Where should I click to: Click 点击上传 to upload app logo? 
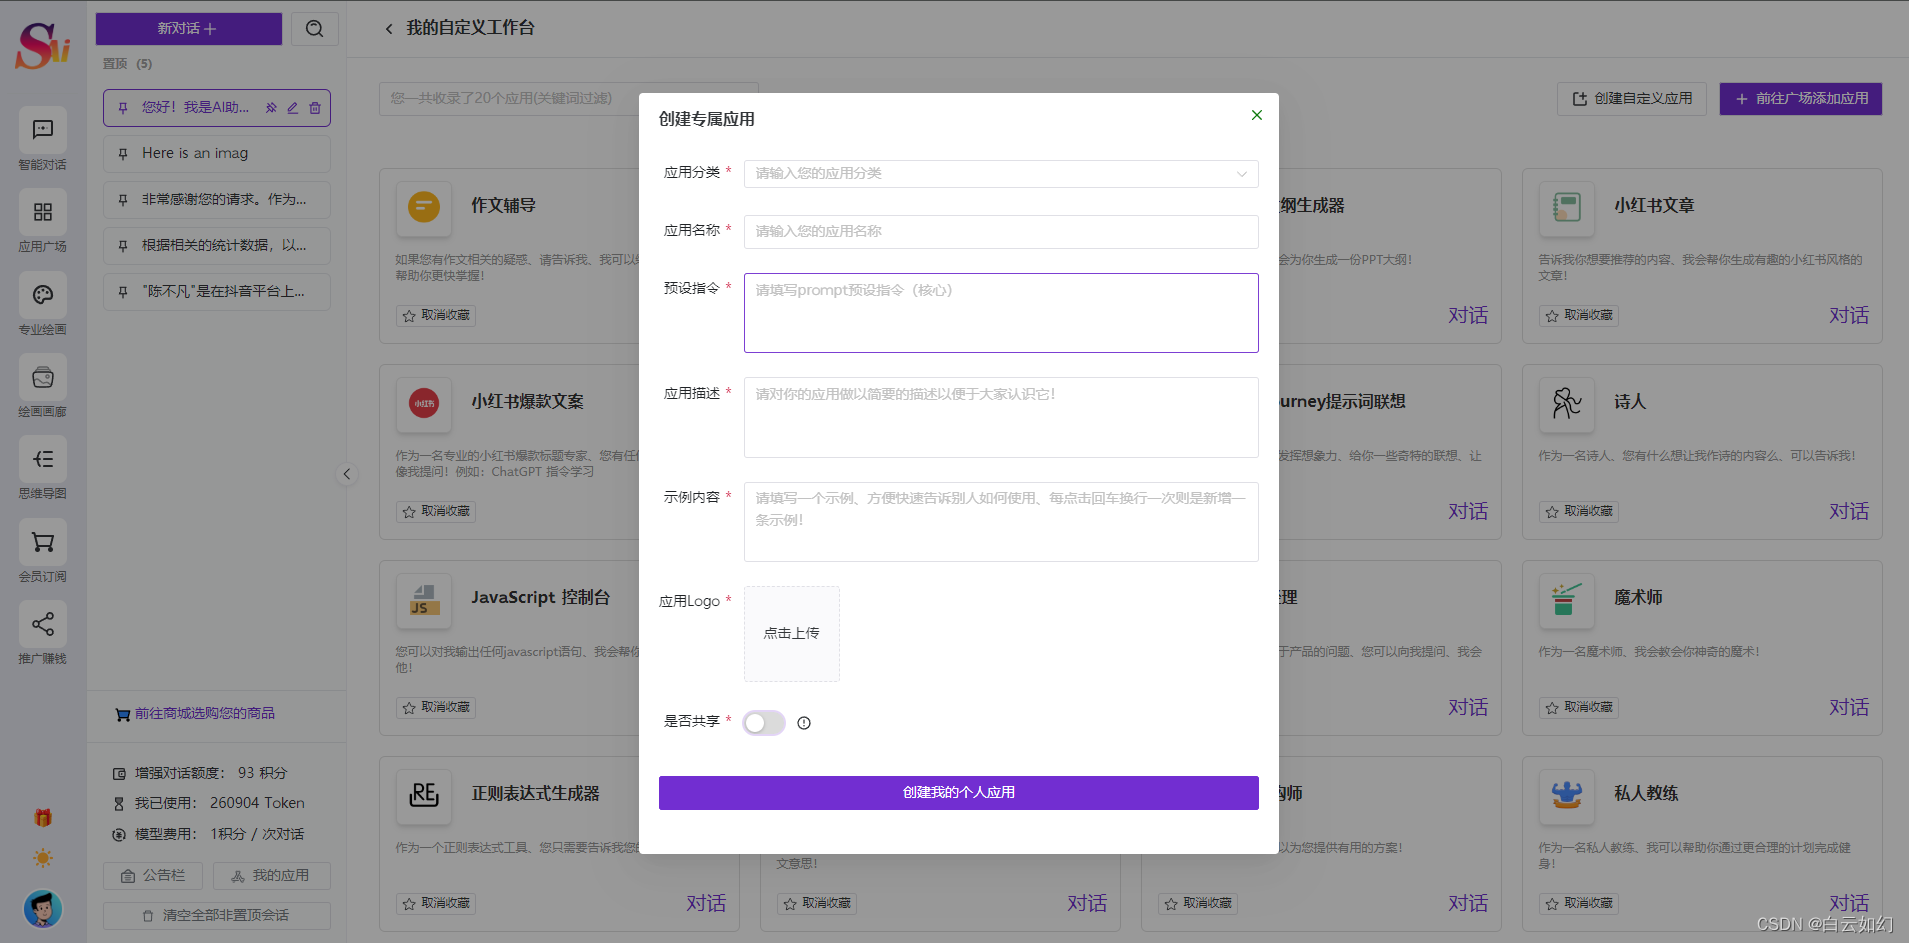792,634
